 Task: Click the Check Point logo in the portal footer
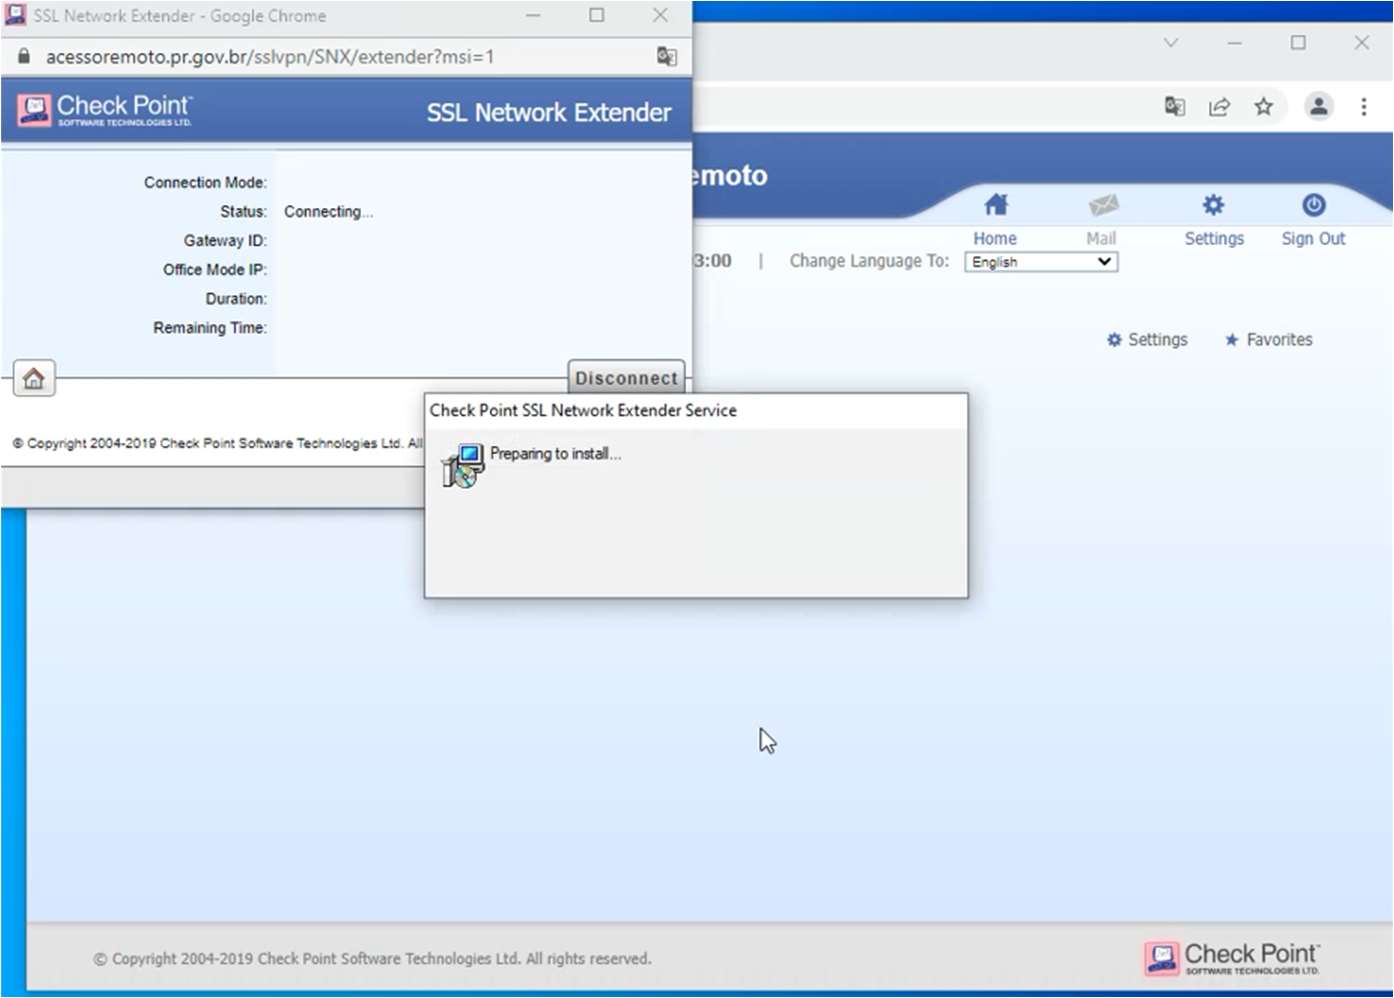click(1233, 957)
